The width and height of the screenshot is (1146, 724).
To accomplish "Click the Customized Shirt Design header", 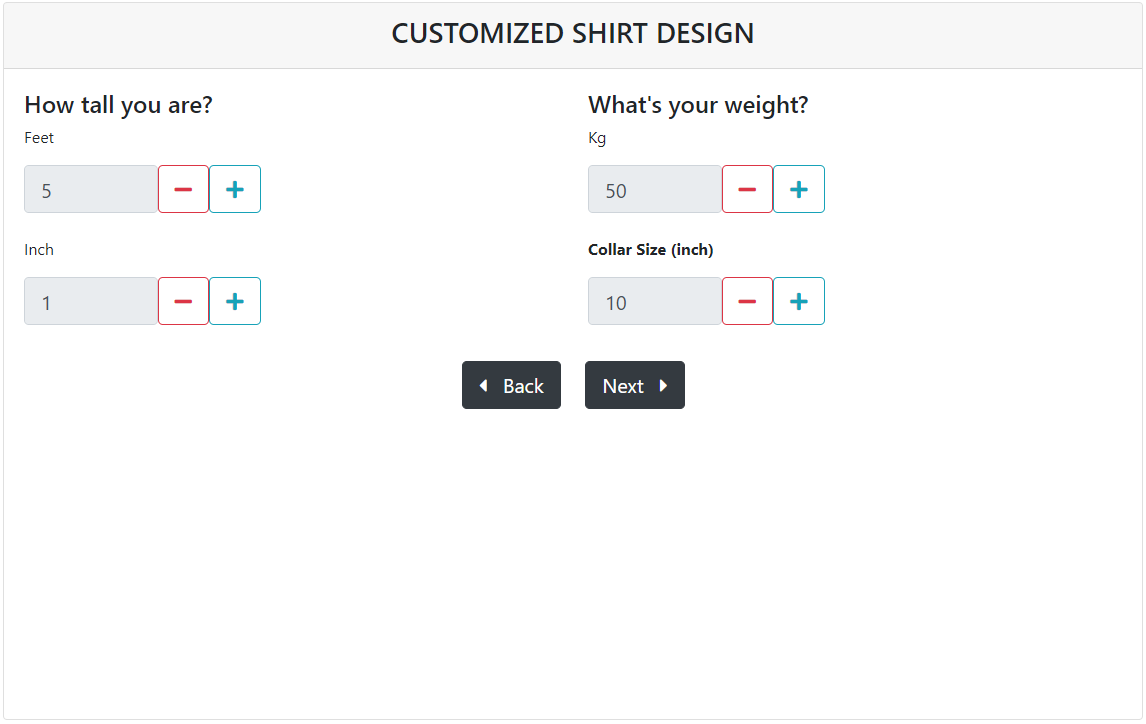I will [x=573, y=34].
